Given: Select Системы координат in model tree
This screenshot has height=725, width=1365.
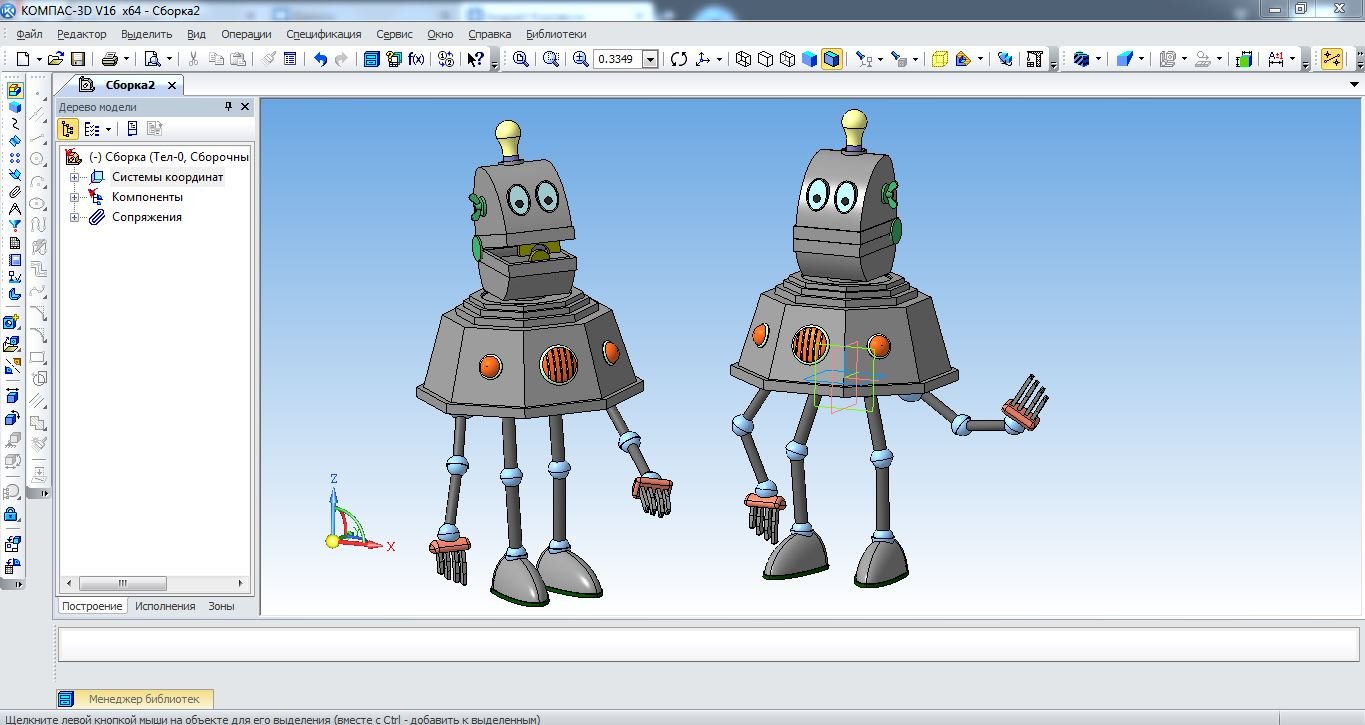Looking at the screenshot, I should click(167, 177).
